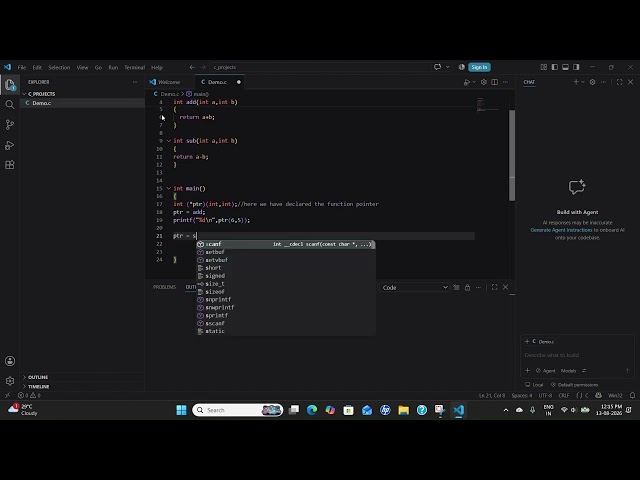Image resolution: width=640 pixels, height=480 pixels.
Task: Collapse the sub function fold arrow
Action: 169,141
